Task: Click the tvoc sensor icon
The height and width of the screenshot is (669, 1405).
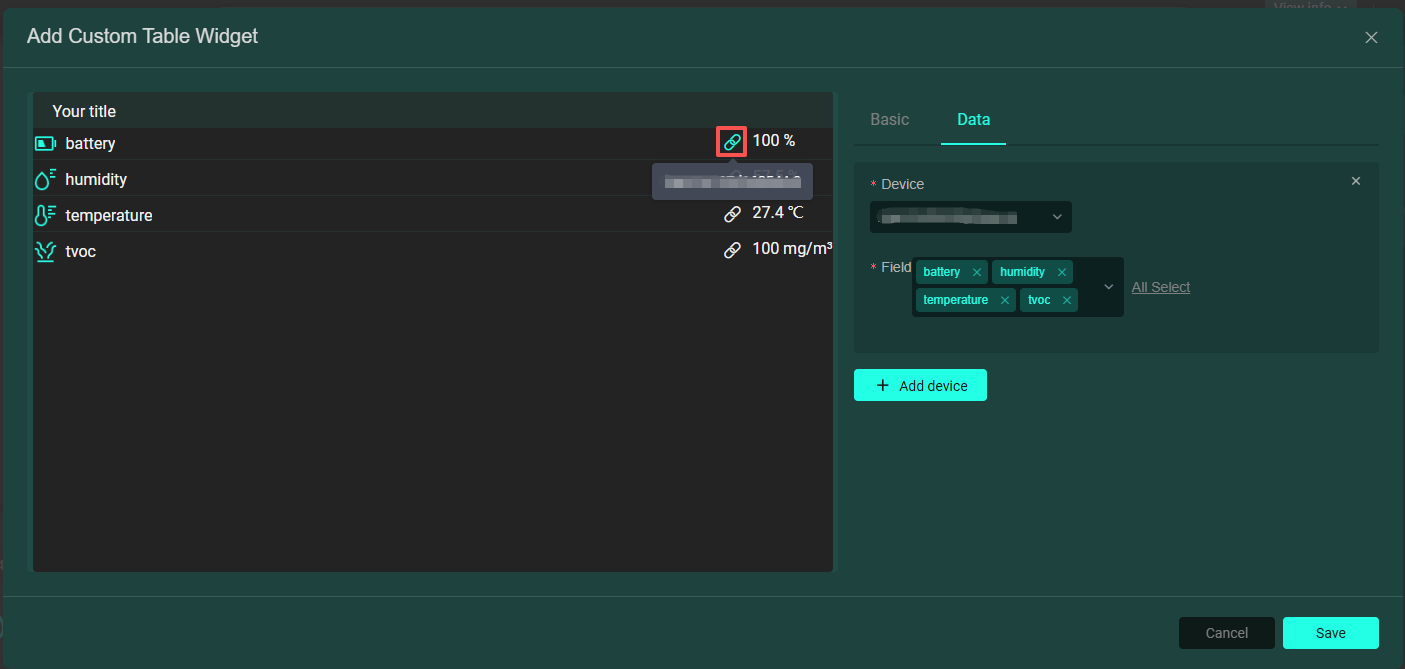Action: 45,252
